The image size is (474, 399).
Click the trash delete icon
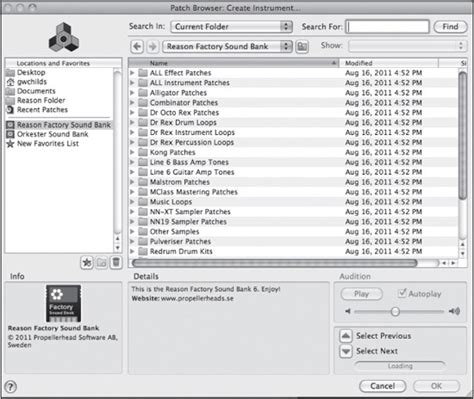tap(116, 263)
